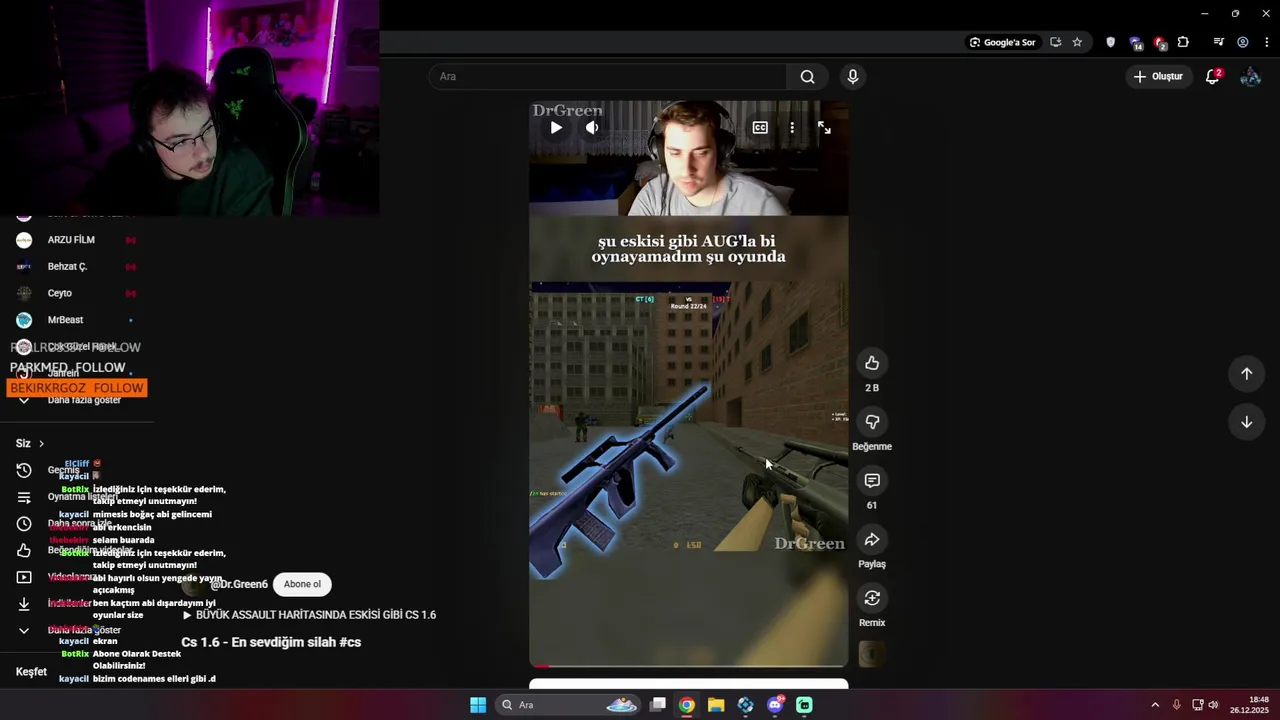The width and height of the screenshot is (1280, 720).
Task: Open File Explorer from the taskbar
Action: click(716, 705)
